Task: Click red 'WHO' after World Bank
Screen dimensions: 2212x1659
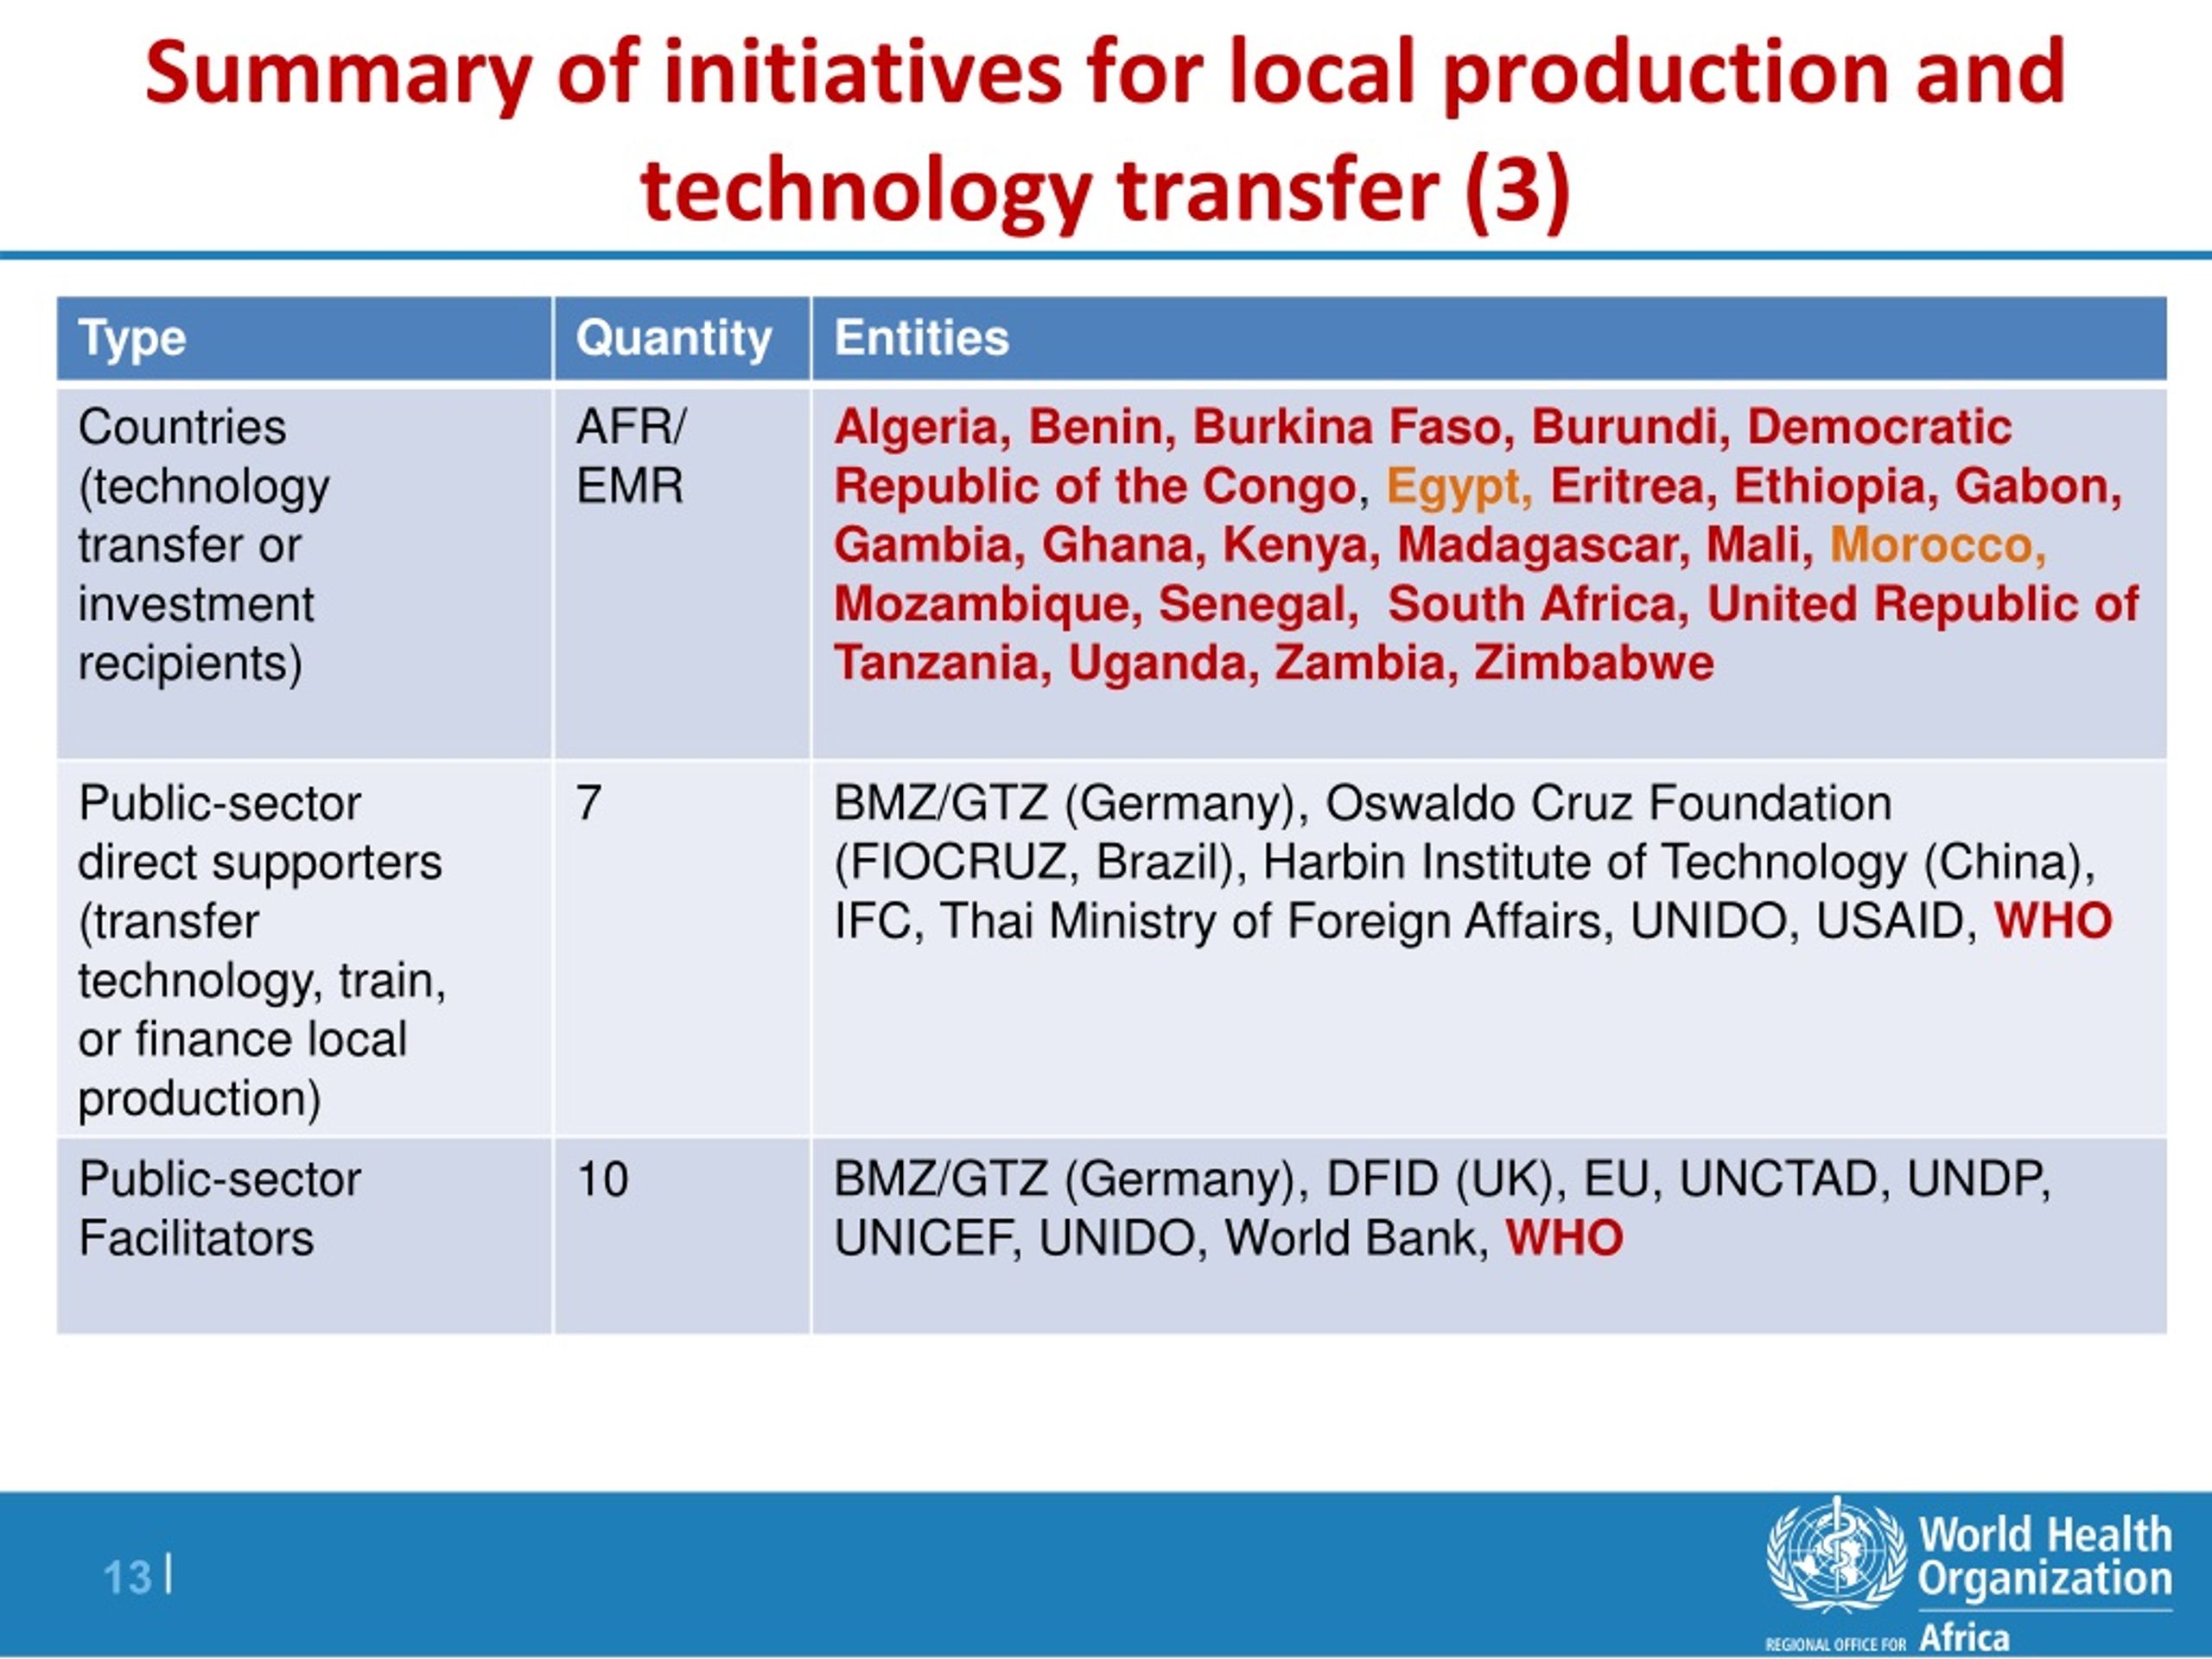Action: [1564, 1238]
